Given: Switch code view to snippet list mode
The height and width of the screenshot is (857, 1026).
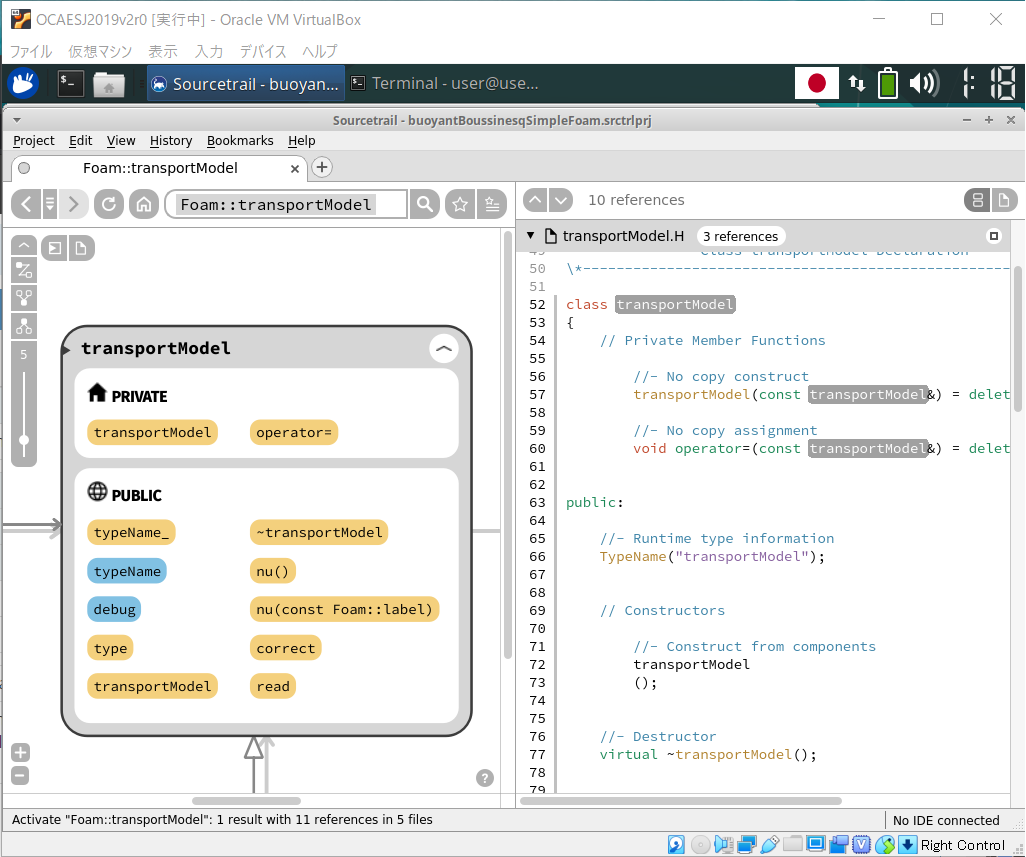Looking at the screenshot, I should click(x=977, y=200).
